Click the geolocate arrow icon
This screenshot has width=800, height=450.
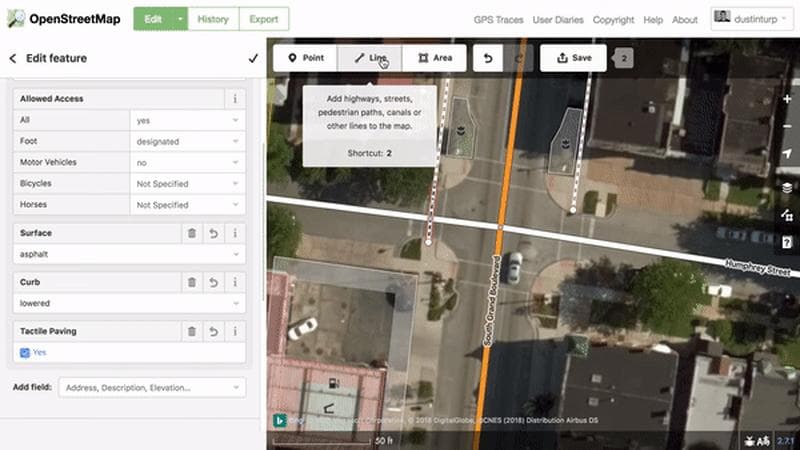787,154
